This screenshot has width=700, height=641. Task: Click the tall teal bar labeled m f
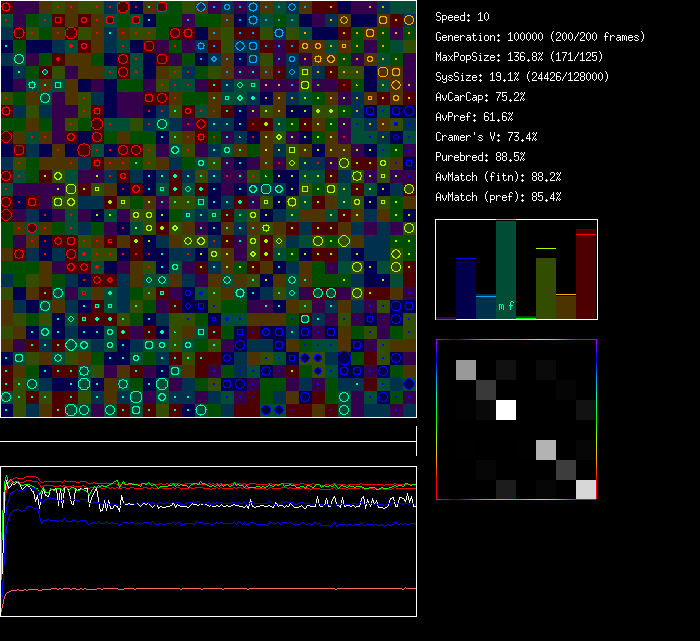[x=506, y=270]
